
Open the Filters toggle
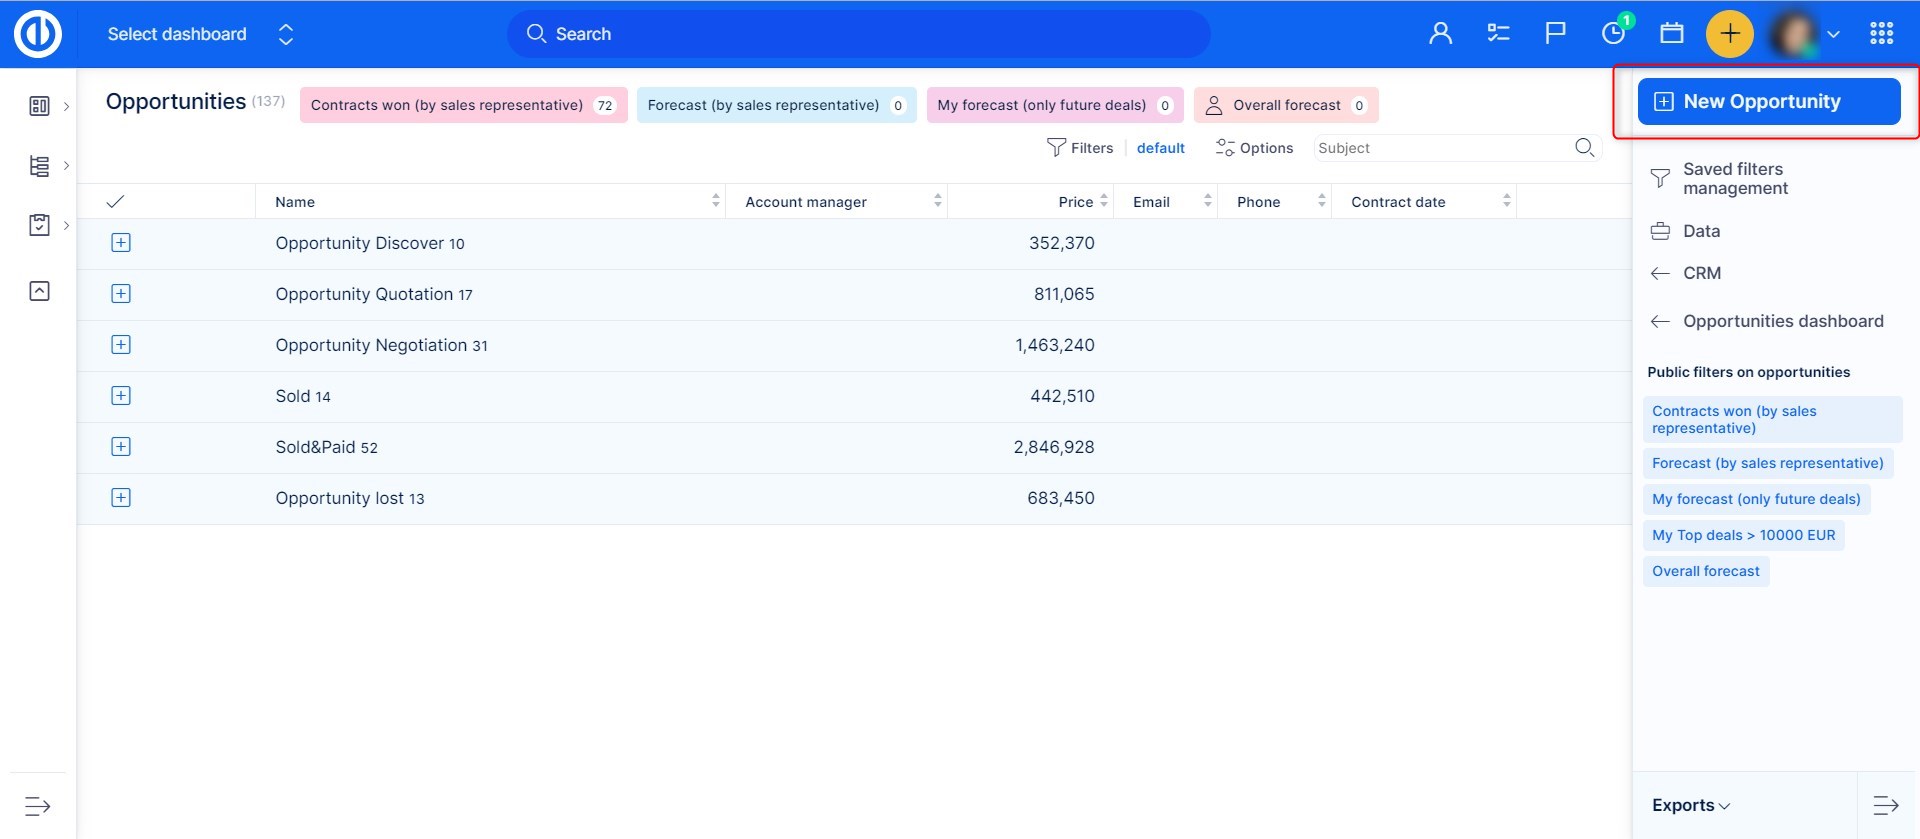tap(1080, 148)
